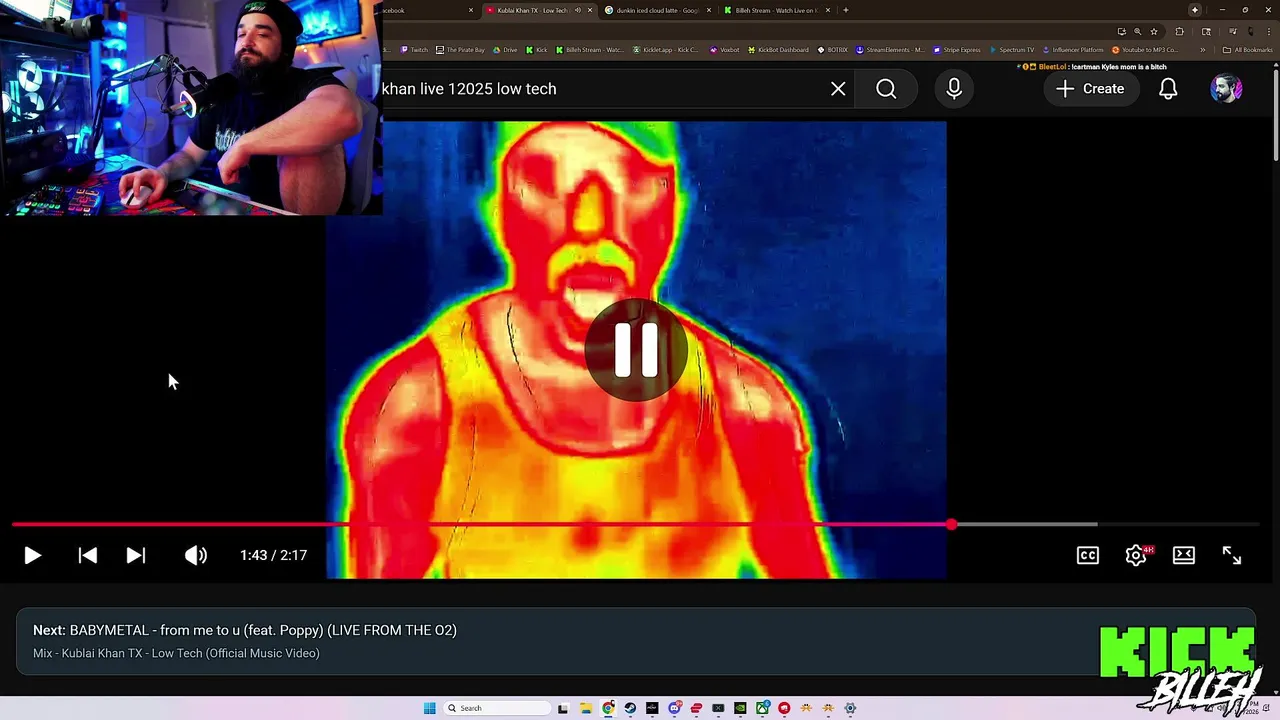
Task: Mute the video with the speaker icon
Action: tap(196, 555)
